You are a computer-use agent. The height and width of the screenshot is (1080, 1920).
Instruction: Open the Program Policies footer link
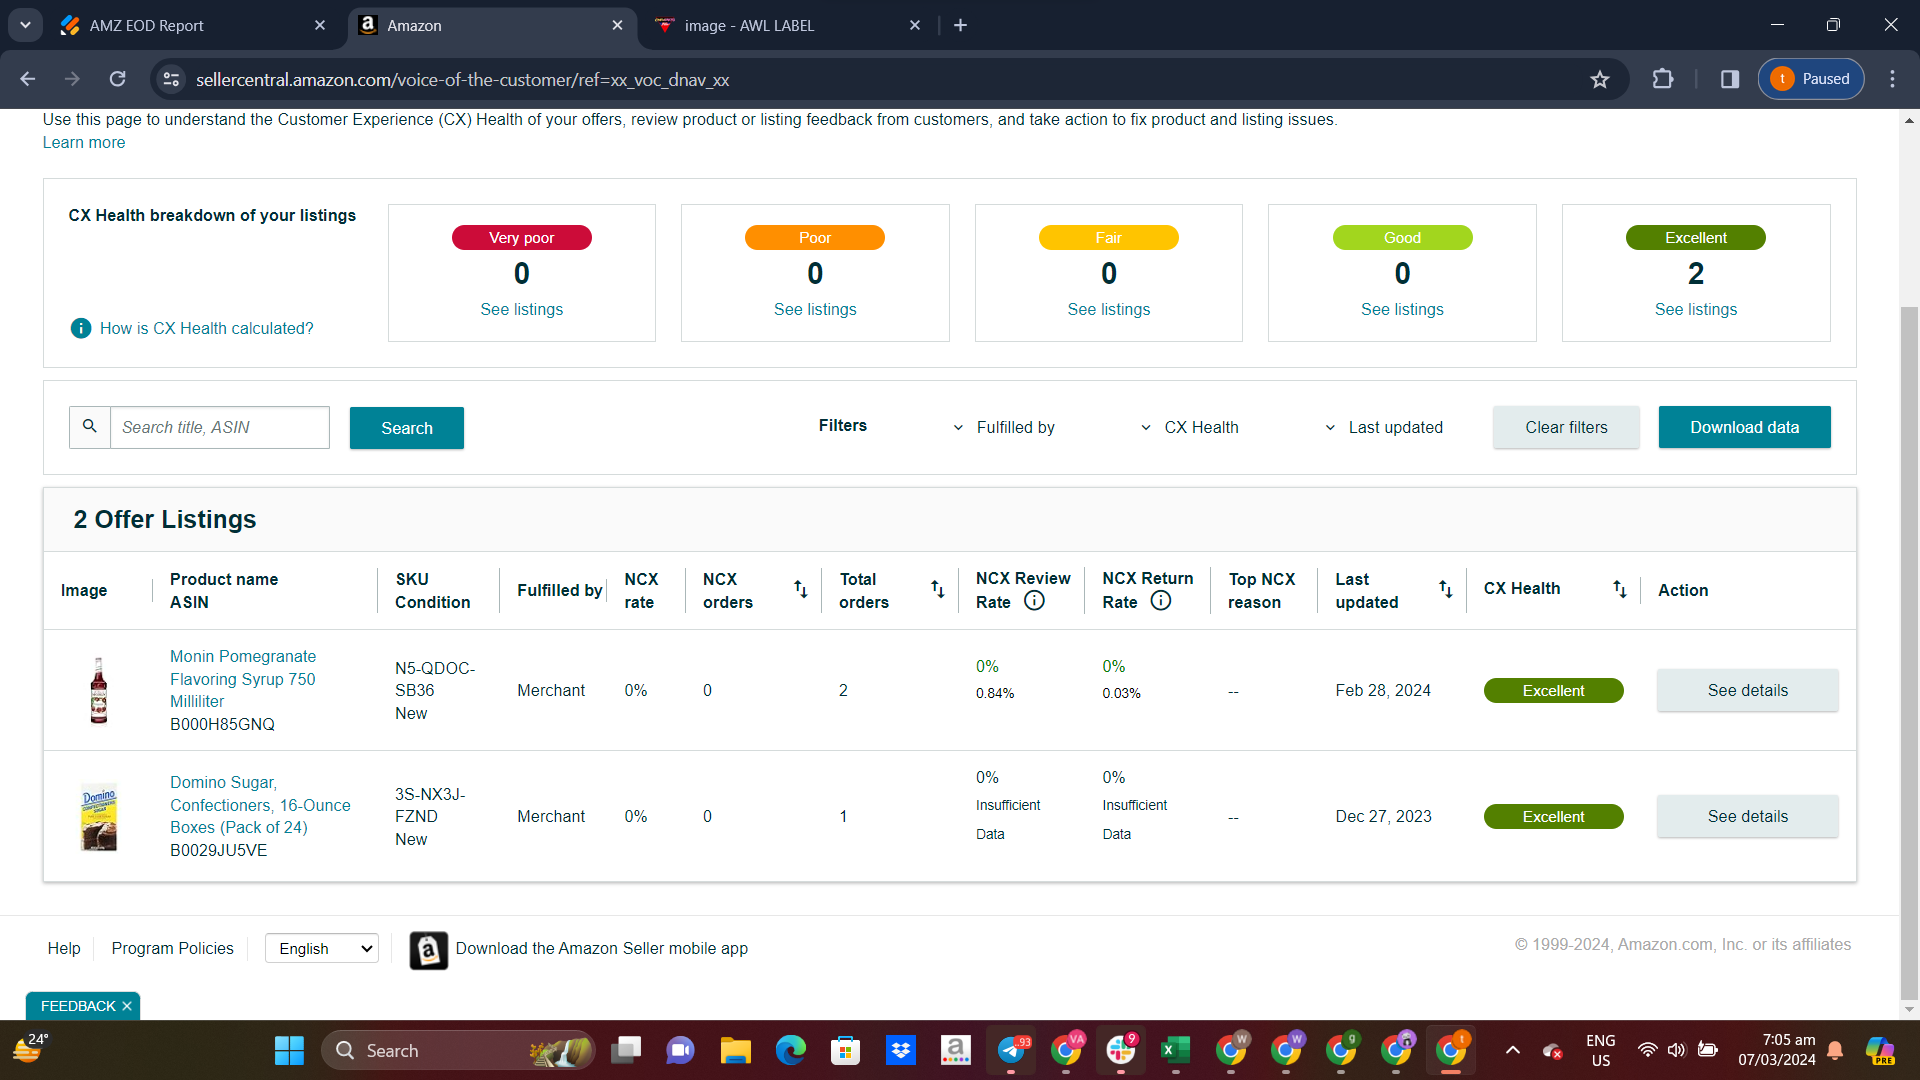pyautogui.click(x=173, y=948)
